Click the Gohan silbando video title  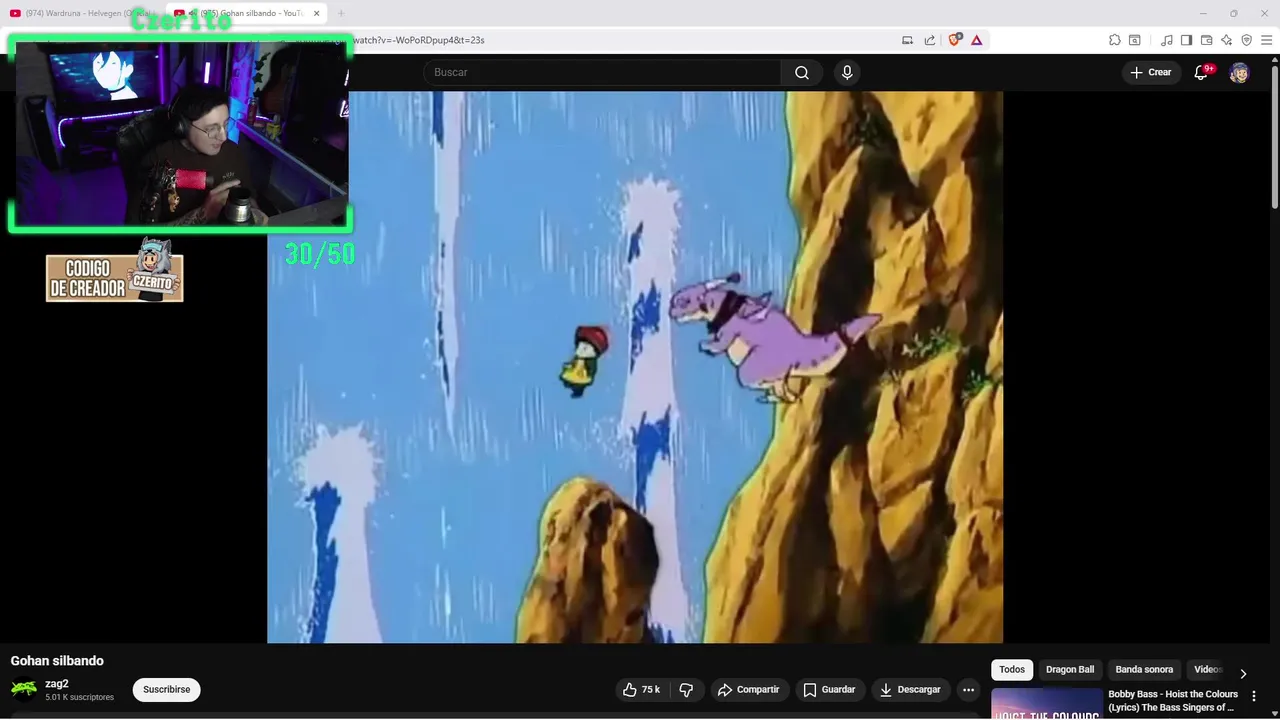click(x=57, y=661)
